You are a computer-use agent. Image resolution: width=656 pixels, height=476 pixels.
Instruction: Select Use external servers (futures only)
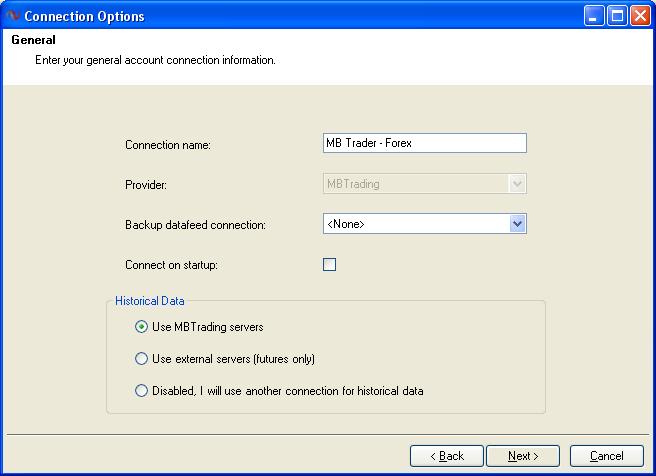tap(141, 359)
